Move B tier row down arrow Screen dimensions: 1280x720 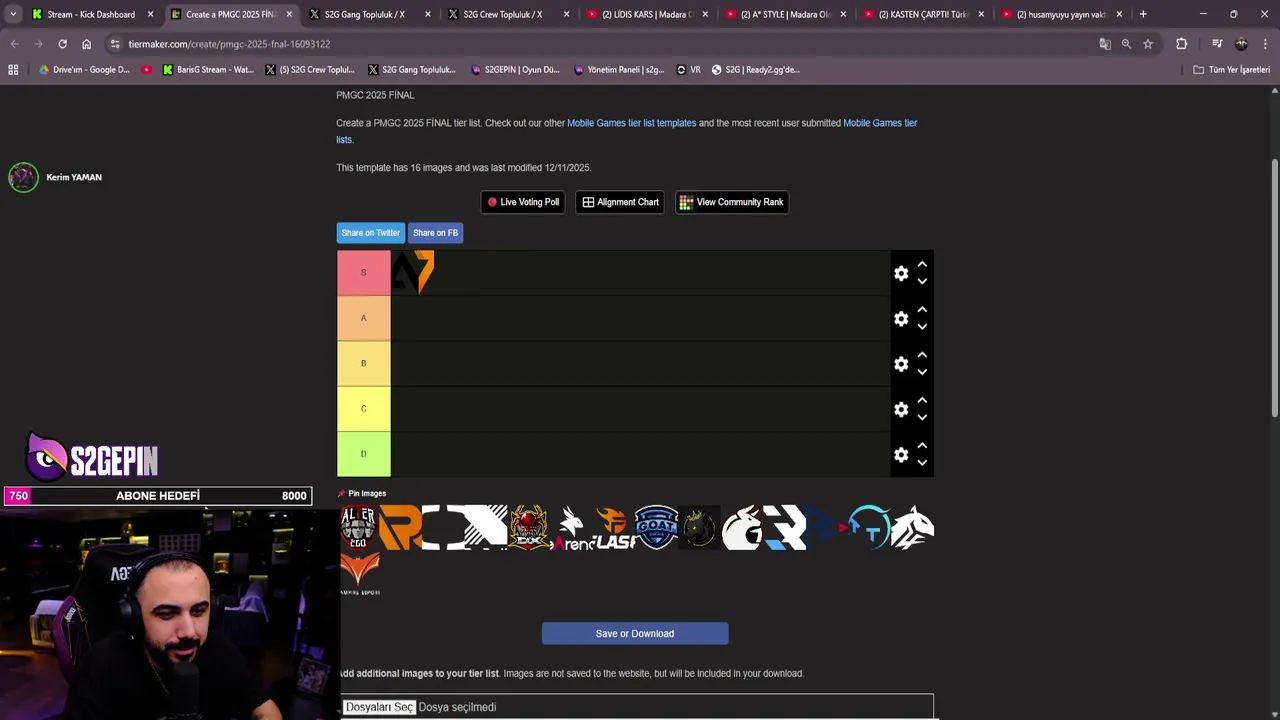coord(922,371)
